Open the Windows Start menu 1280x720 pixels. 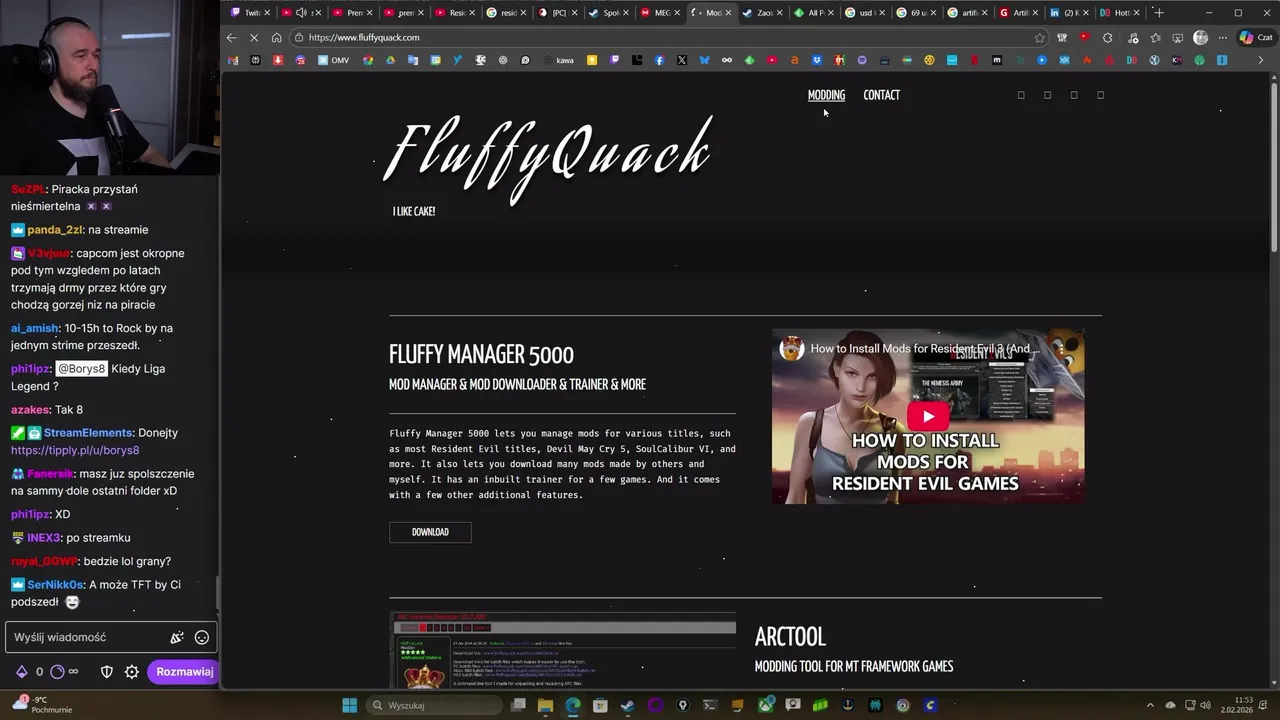pos(350,705)
